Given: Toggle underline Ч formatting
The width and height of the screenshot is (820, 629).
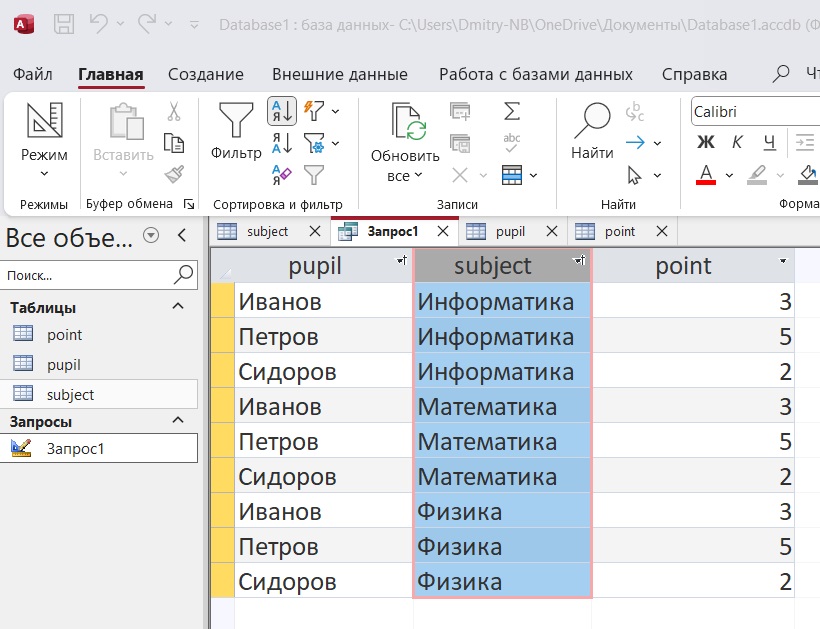Looking at the screenshot, I should point(769,142).
